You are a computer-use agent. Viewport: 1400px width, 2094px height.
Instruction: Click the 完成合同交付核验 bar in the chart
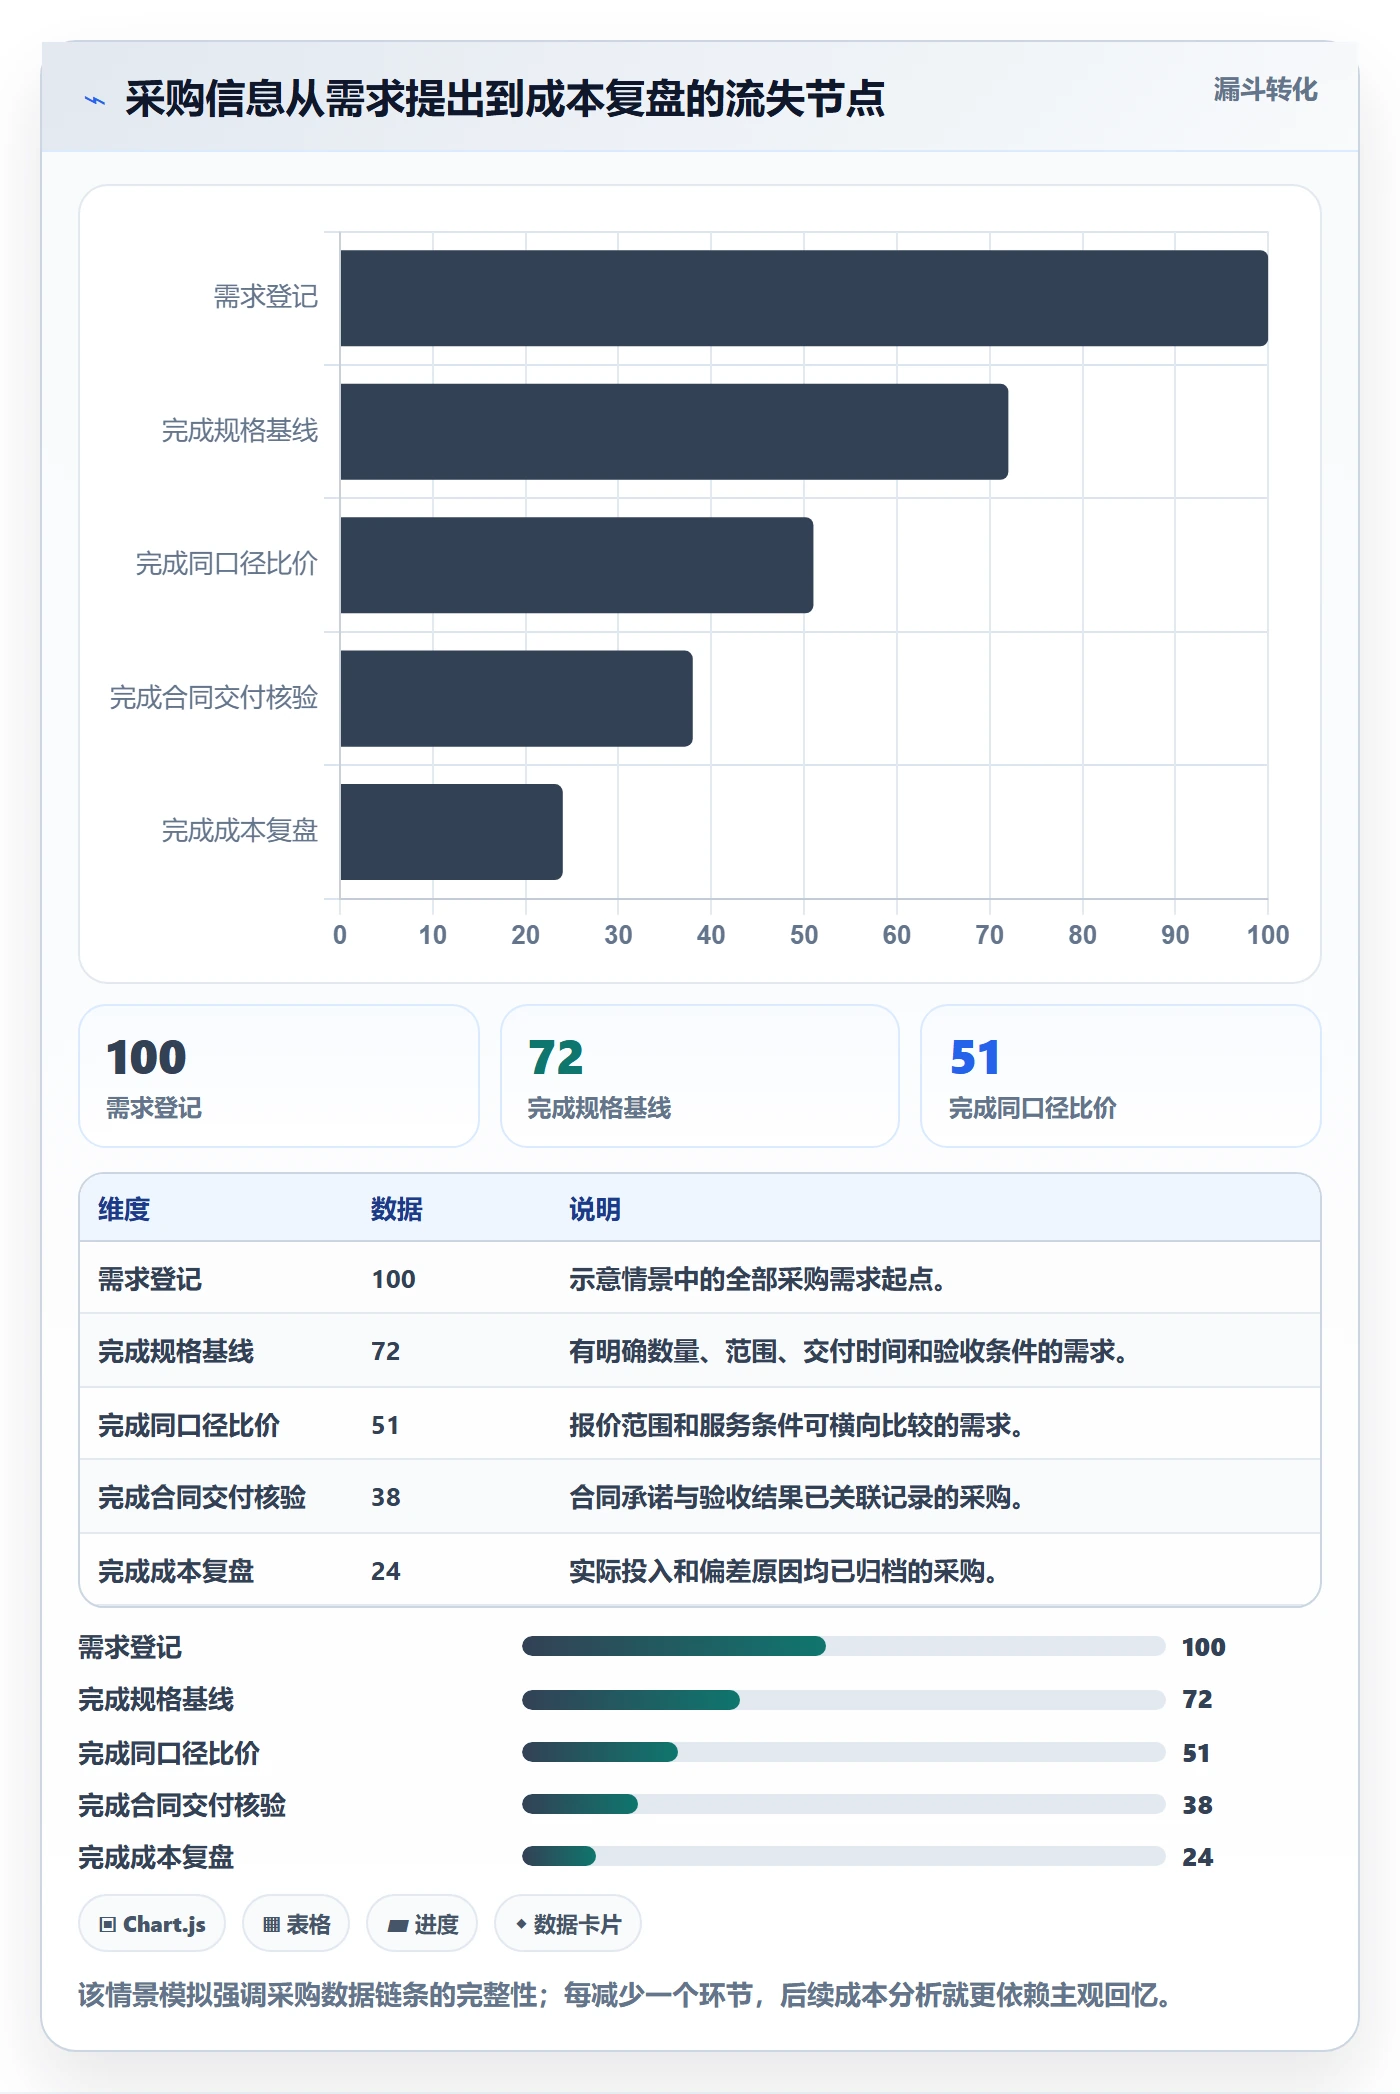[x=516, y=699]
